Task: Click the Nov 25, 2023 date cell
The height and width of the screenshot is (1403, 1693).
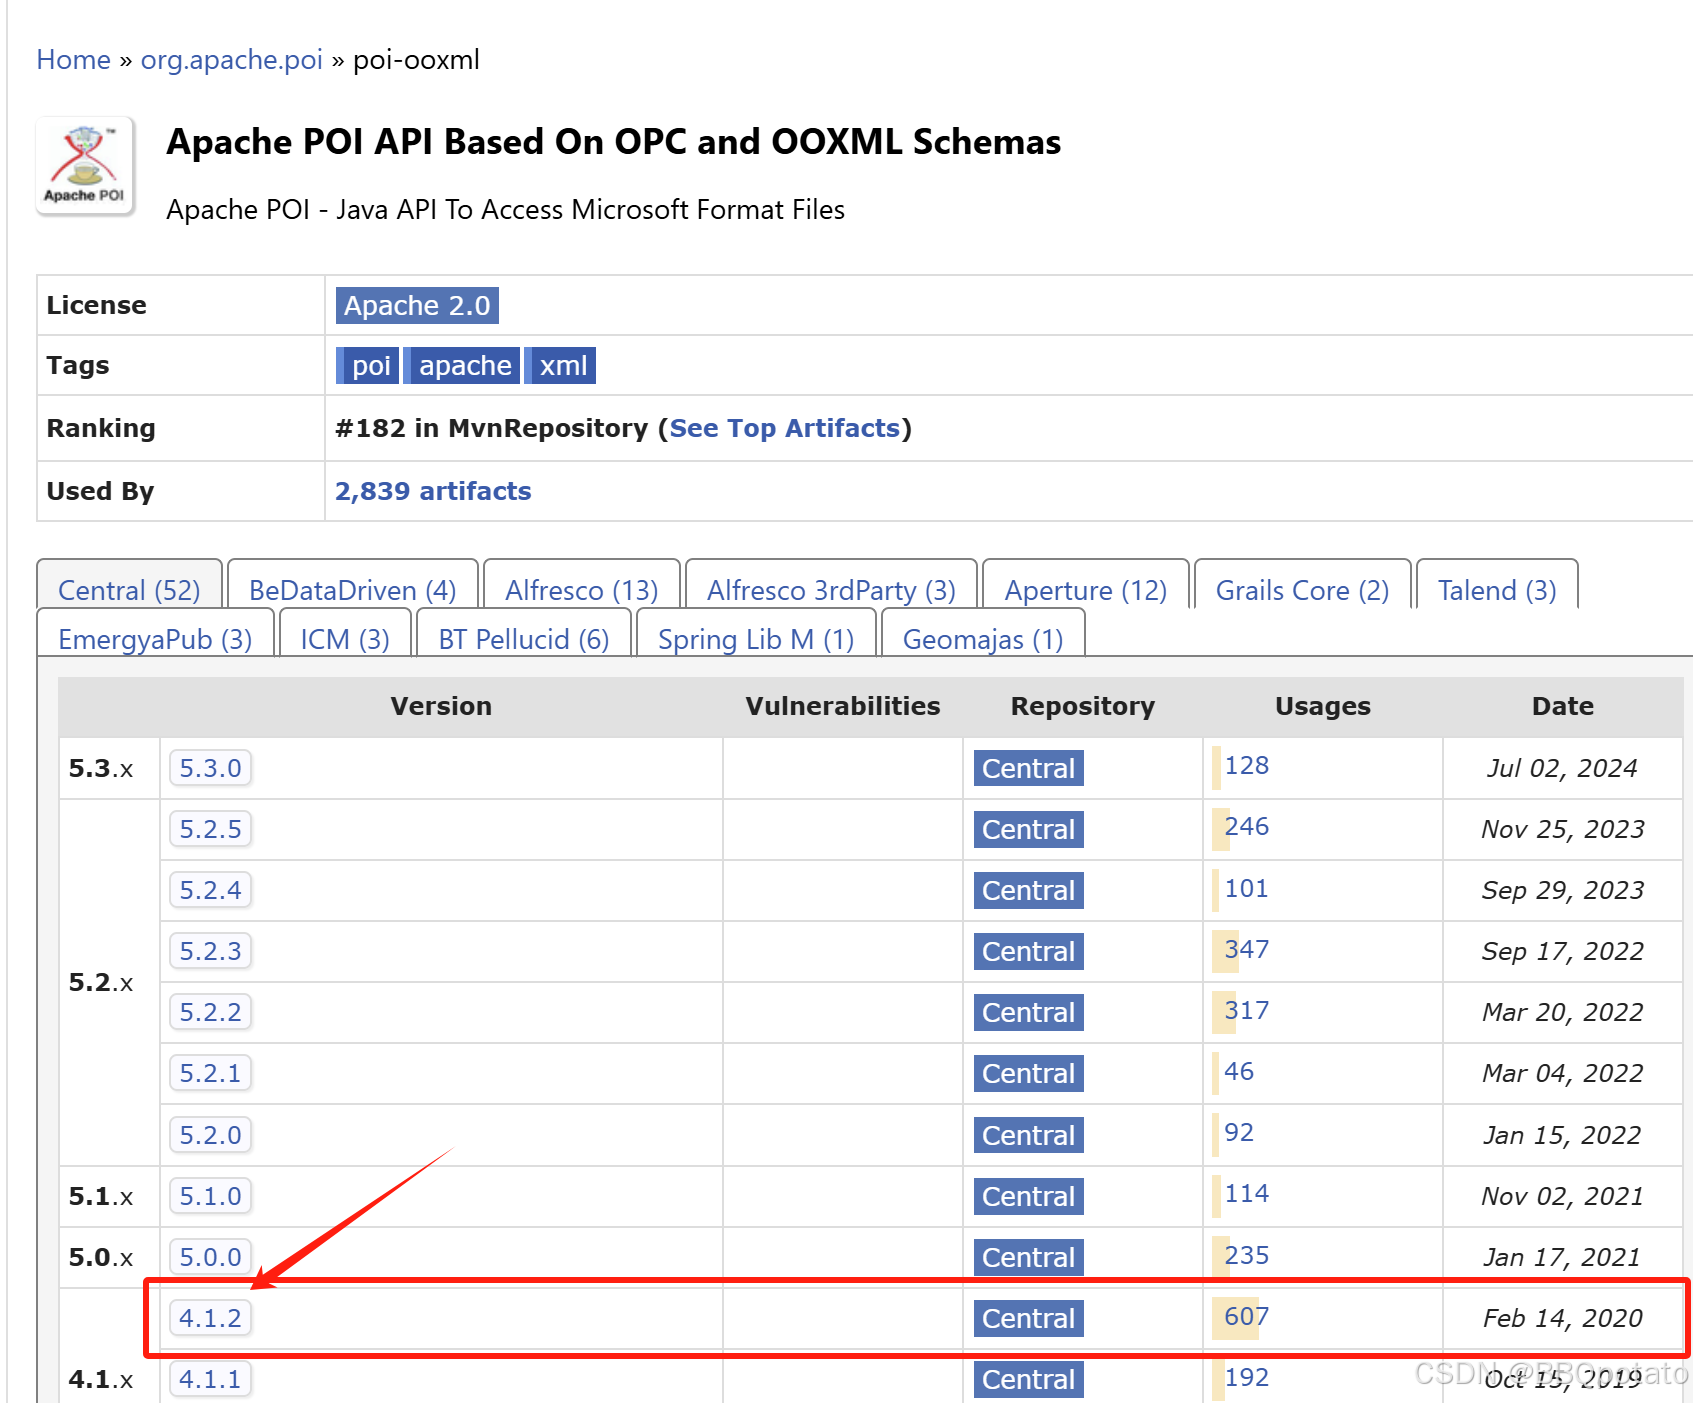Action: point(1562,829)
